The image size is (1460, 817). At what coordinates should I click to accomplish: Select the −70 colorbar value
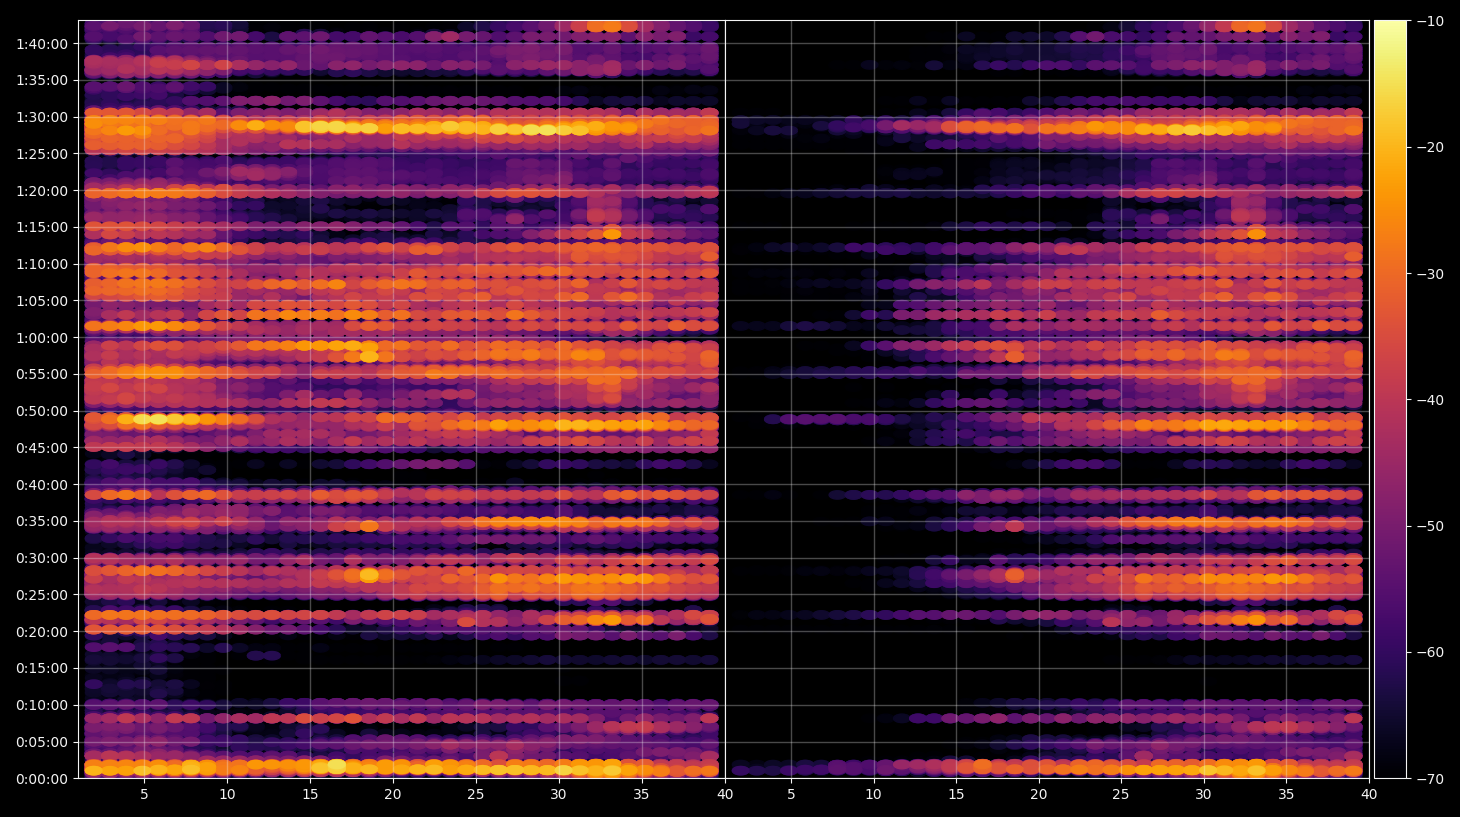tap(1431, 779)
